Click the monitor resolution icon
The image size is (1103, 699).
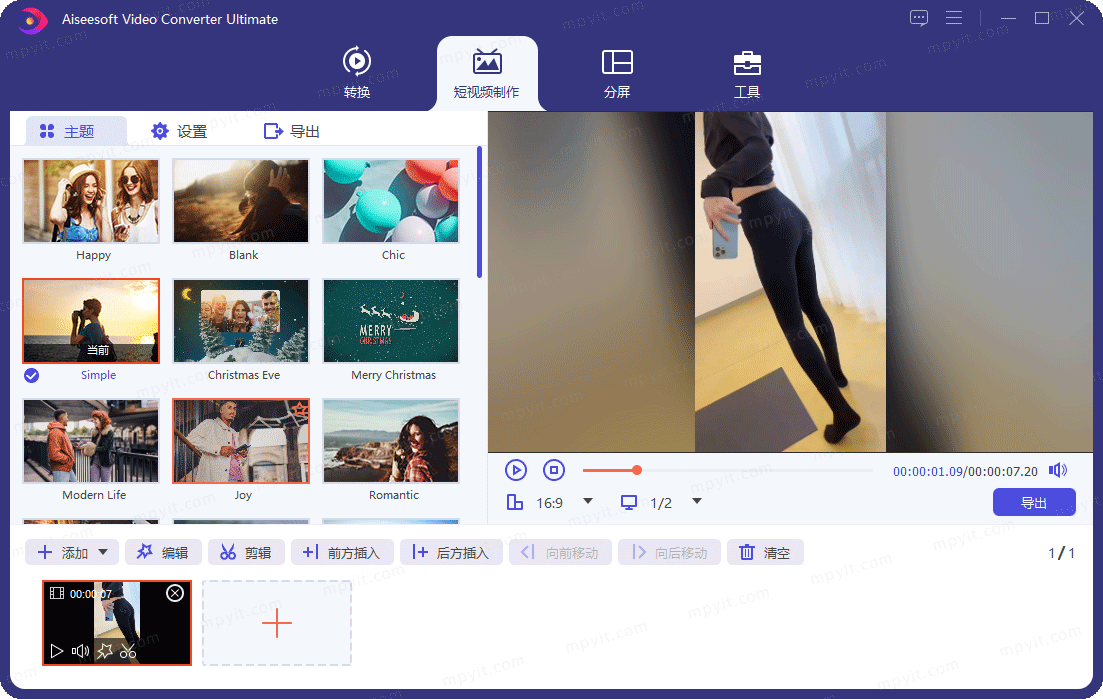pyautogui.click(x=629, y=502)
